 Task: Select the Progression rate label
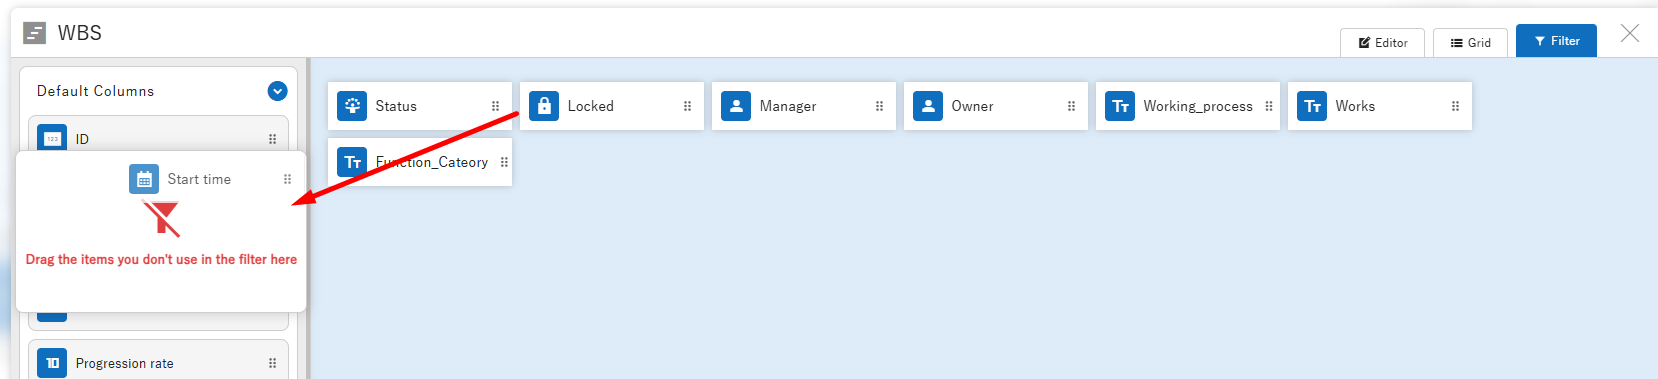click(x=125, y=363)
